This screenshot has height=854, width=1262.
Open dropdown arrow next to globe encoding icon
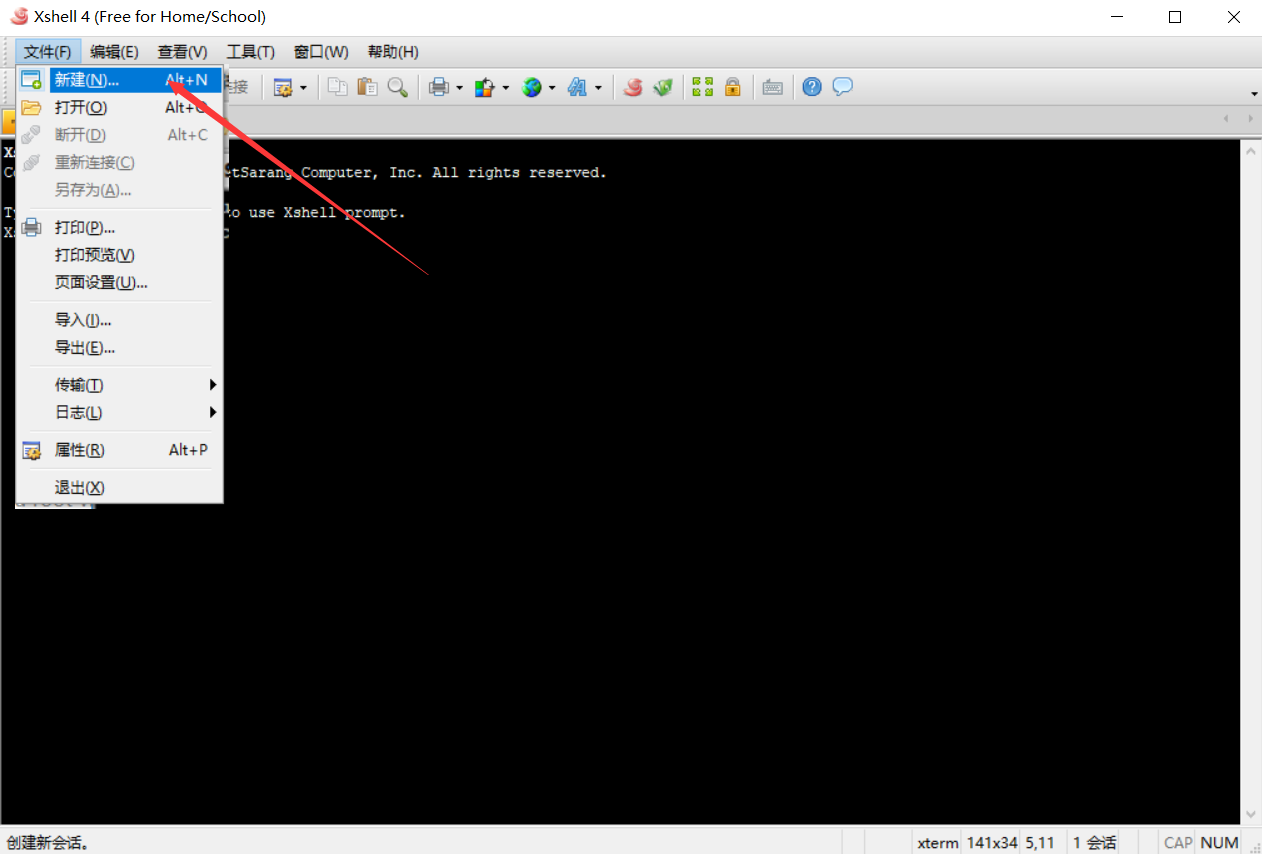coord(552,88)
